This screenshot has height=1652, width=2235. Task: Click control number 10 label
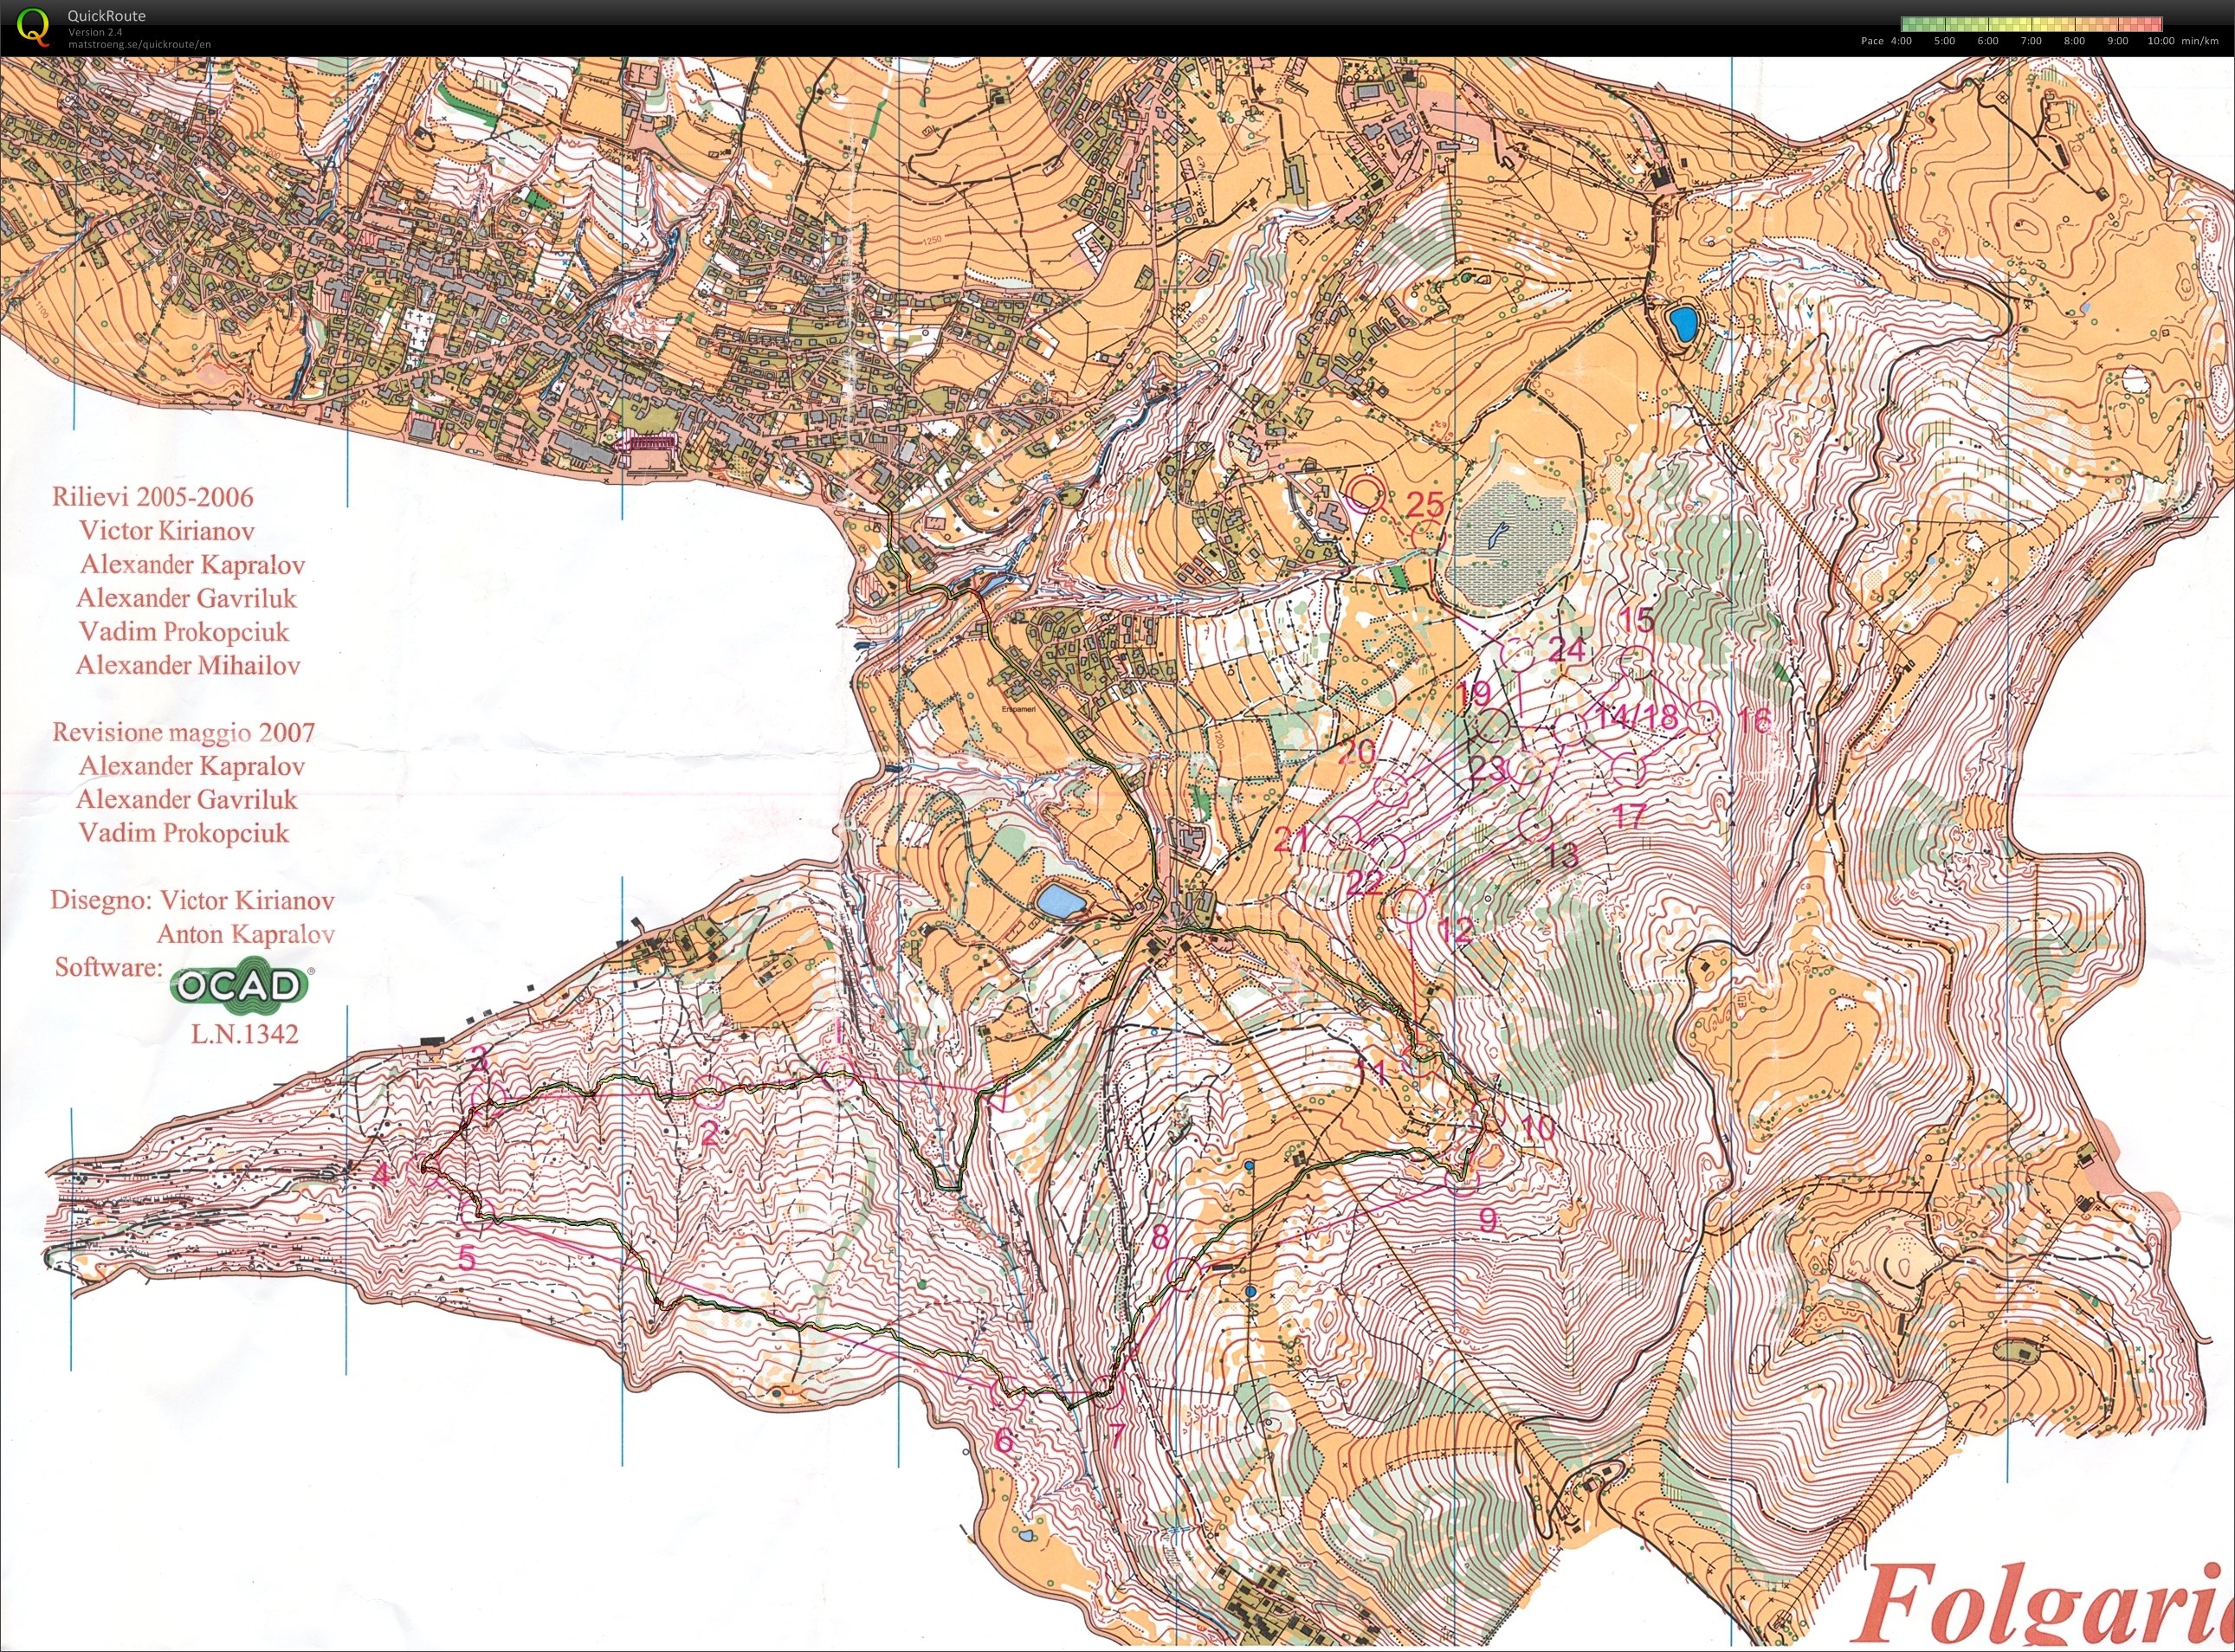click(x=1538, y=1128)
